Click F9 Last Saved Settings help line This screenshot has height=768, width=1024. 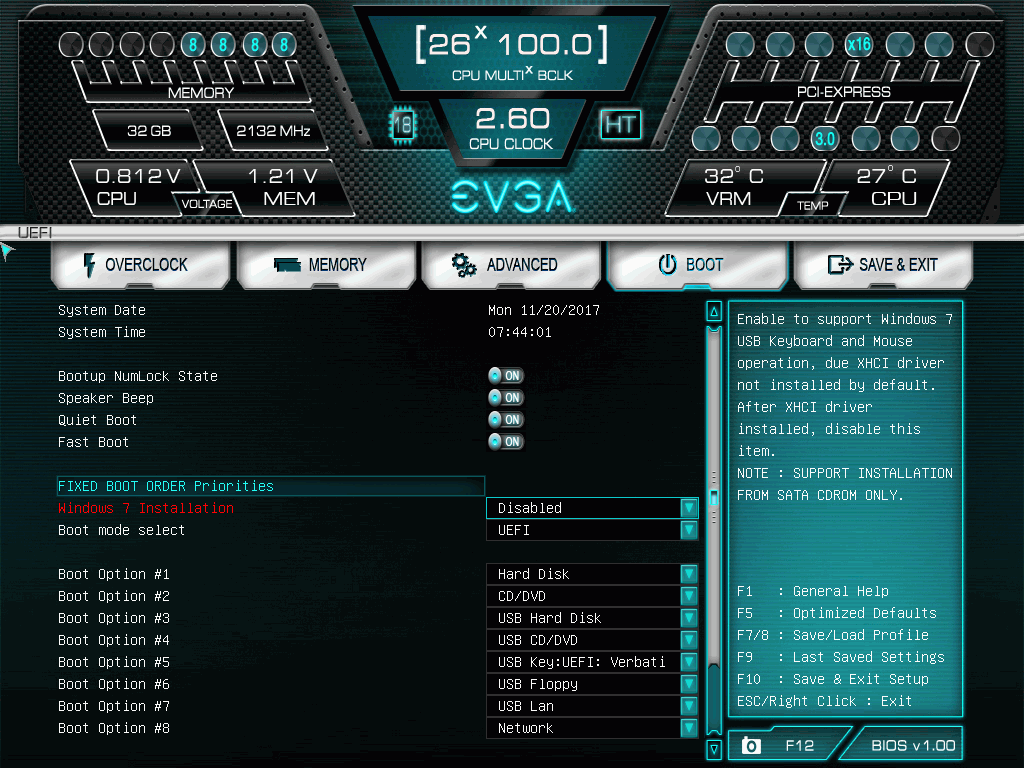(840, 657)
